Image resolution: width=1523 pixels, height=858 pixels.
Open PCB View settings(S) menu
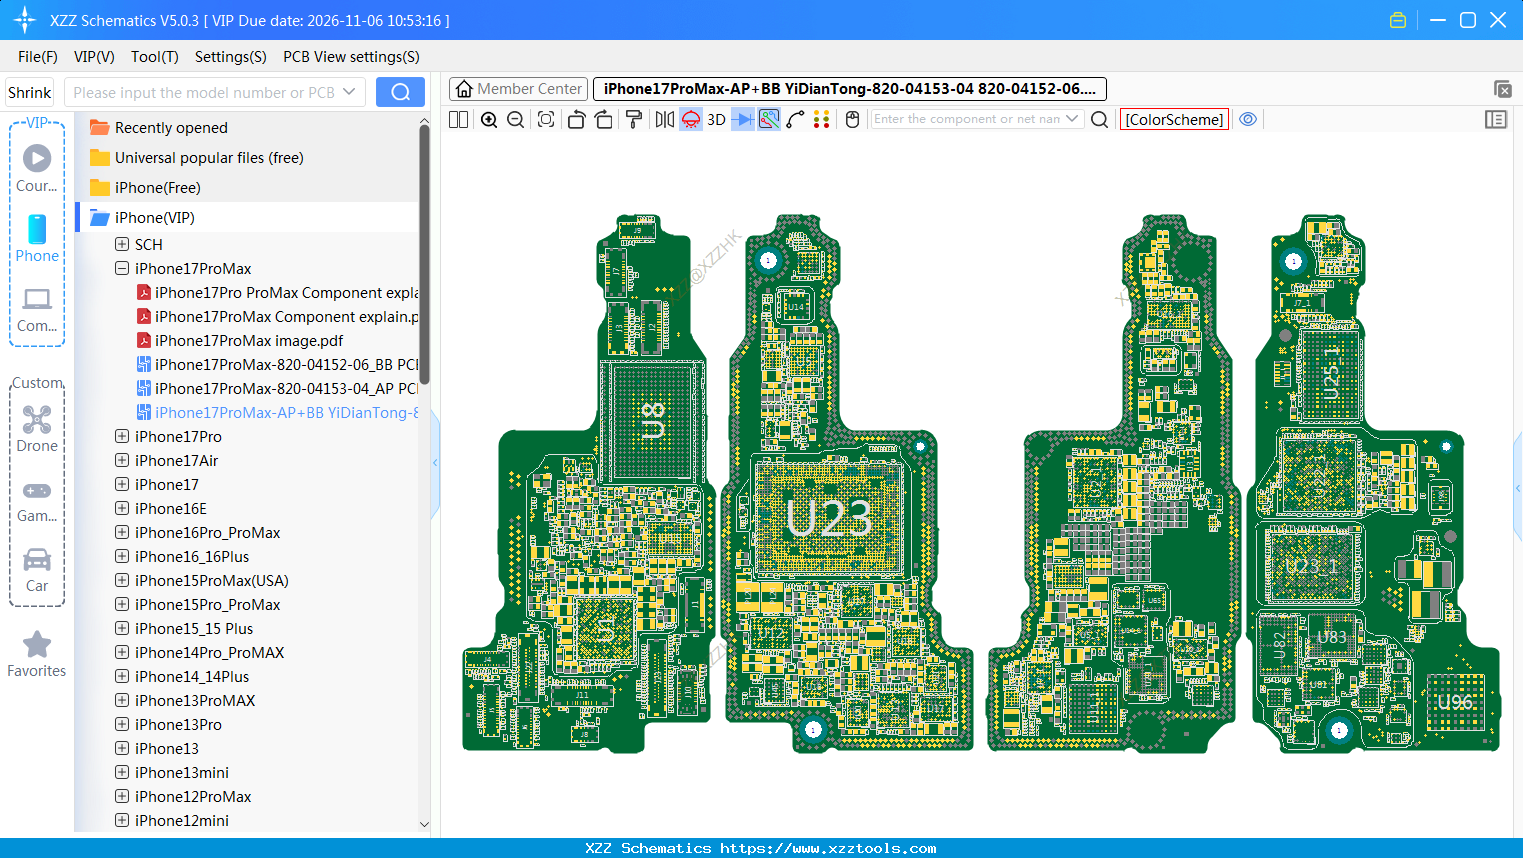click(x=351, y=57)
